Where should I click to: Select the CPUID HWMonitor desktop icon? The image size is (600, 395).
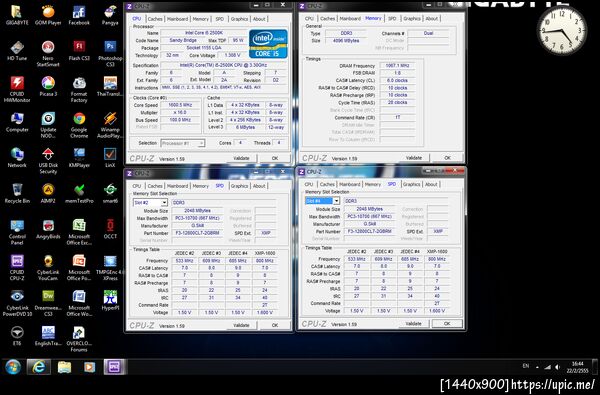(x=16, y=89)
